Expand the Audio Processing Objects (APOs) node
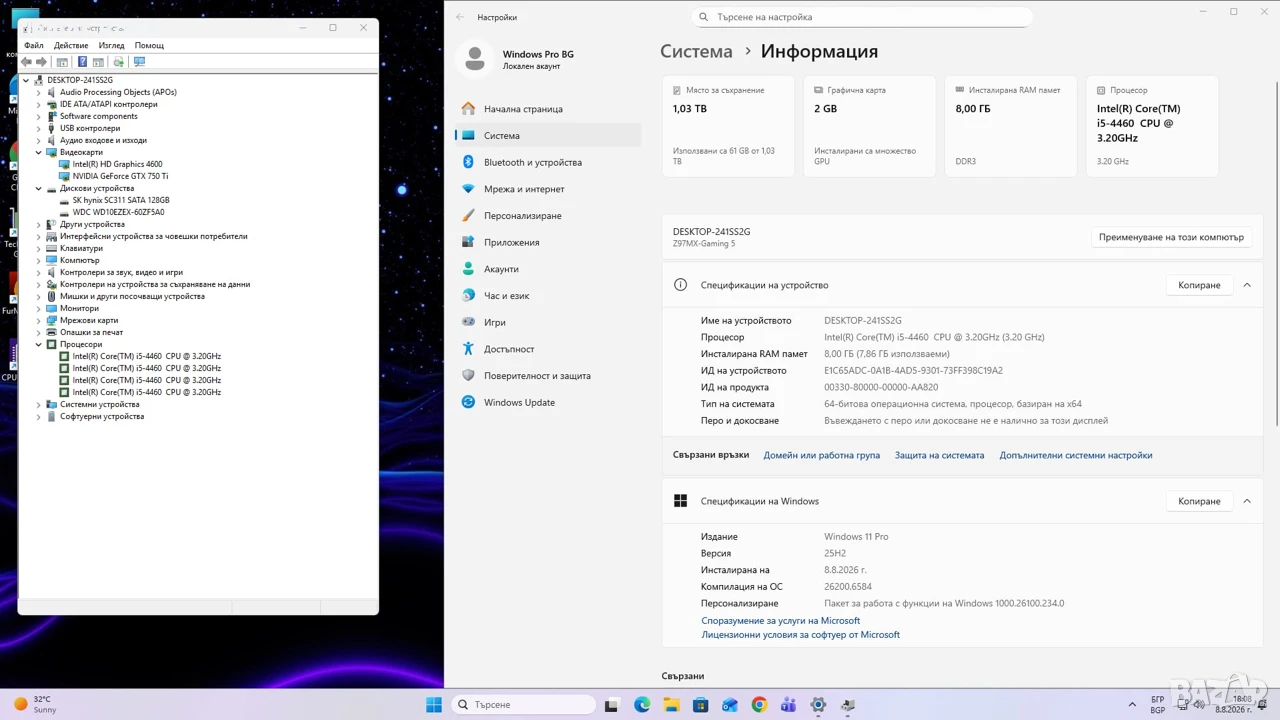 point(39,92)
